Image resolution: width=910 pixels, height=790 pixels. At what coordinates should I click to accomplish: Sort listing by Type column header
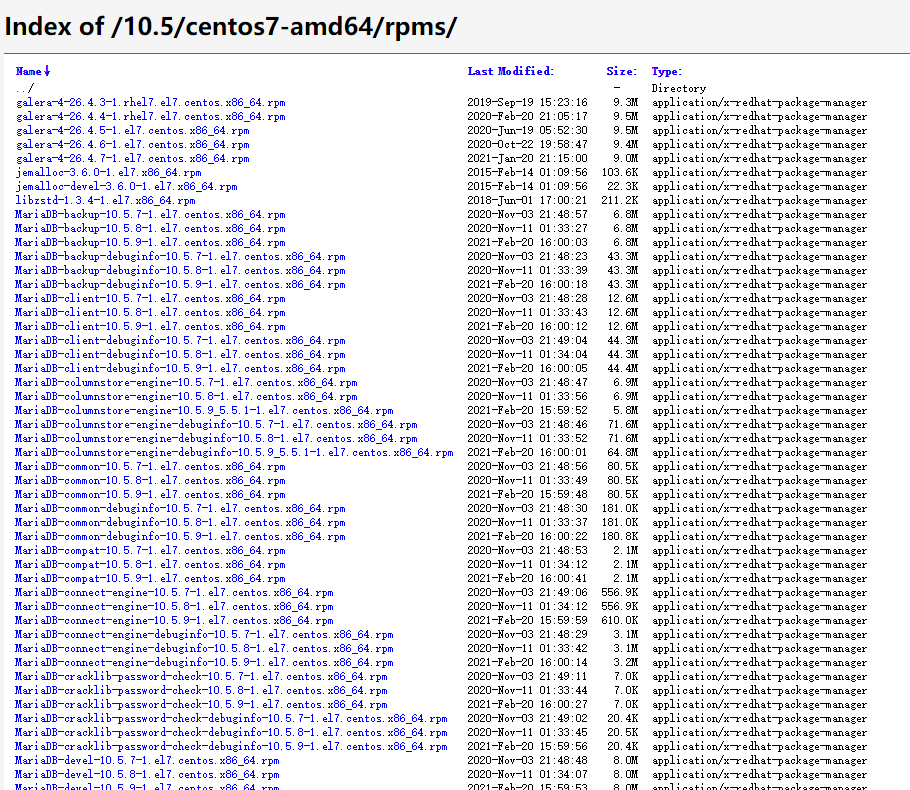pyautogui.click(x=666, y=71)
